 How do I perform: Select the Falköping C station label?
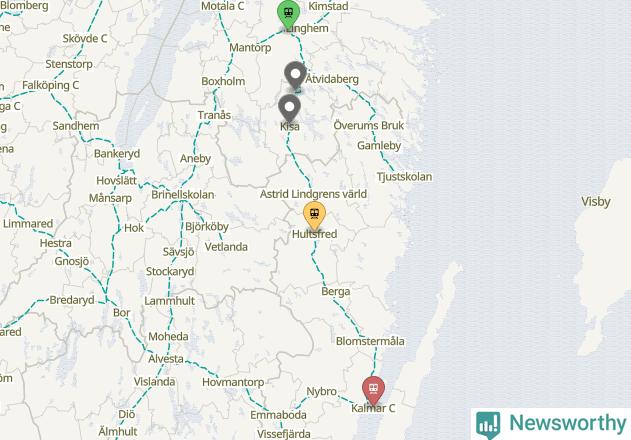[51, 85]
